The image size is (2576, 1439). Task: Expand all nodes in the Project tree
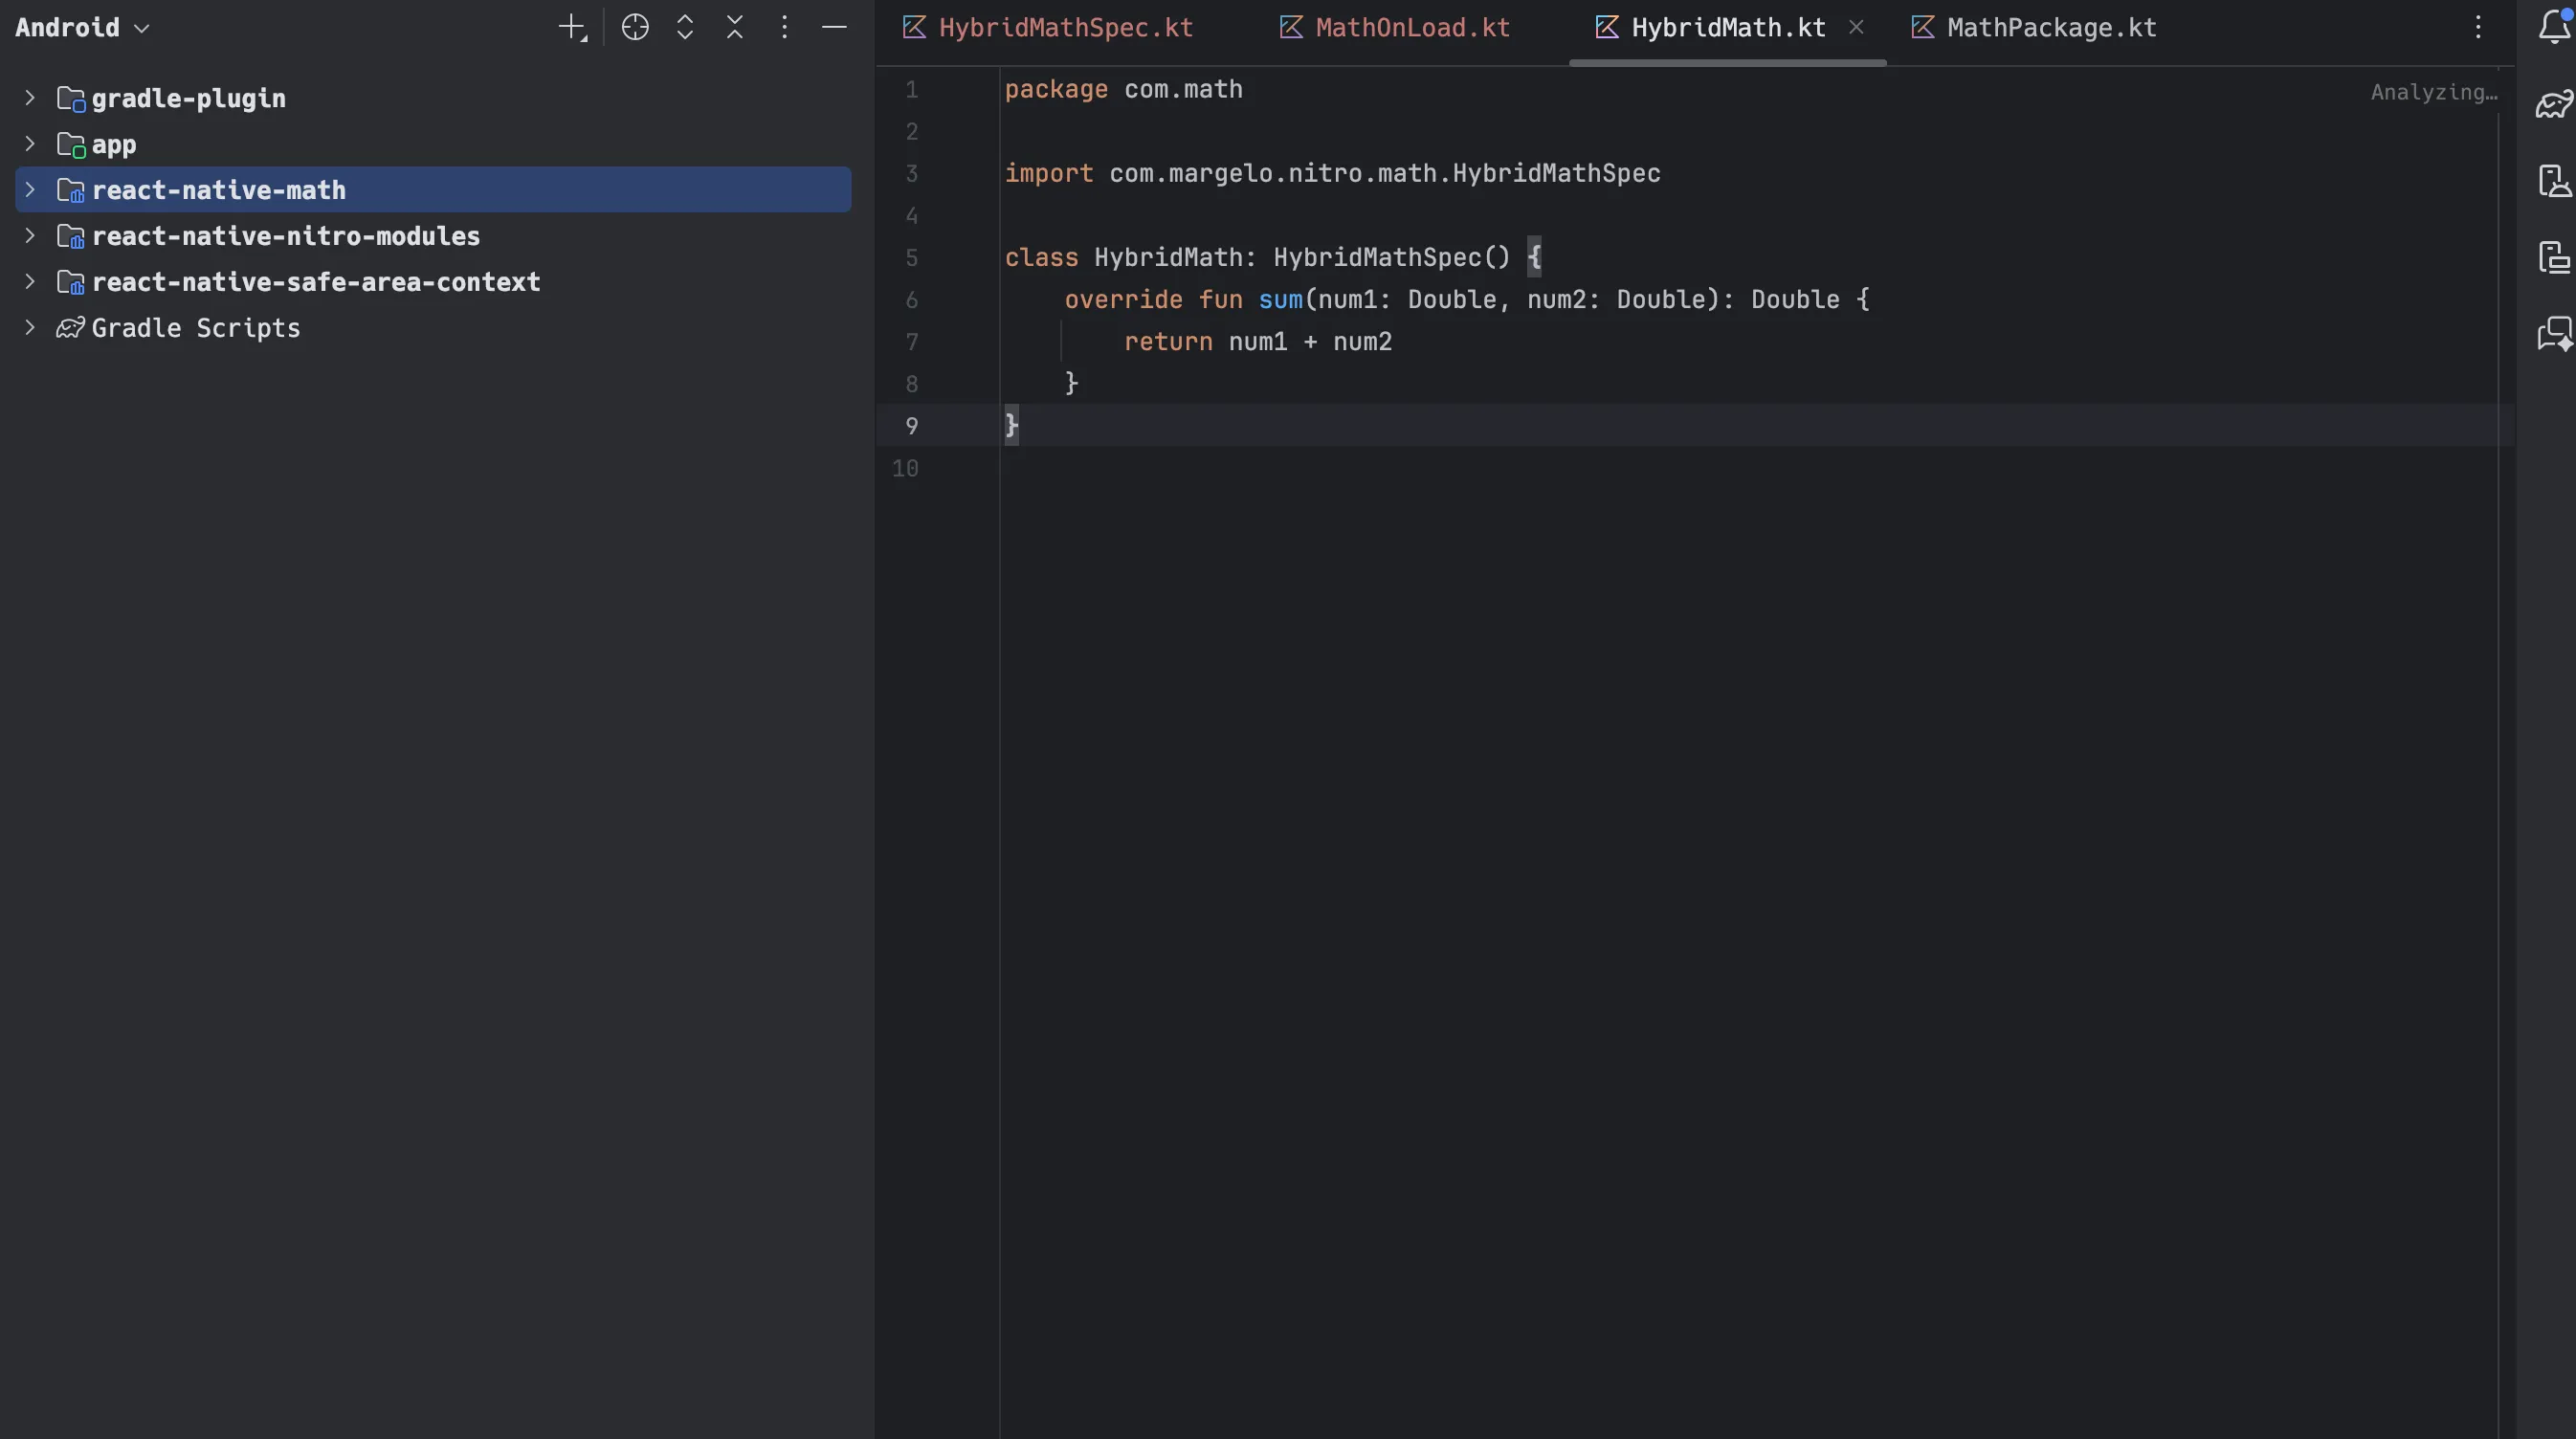[684, 27]
